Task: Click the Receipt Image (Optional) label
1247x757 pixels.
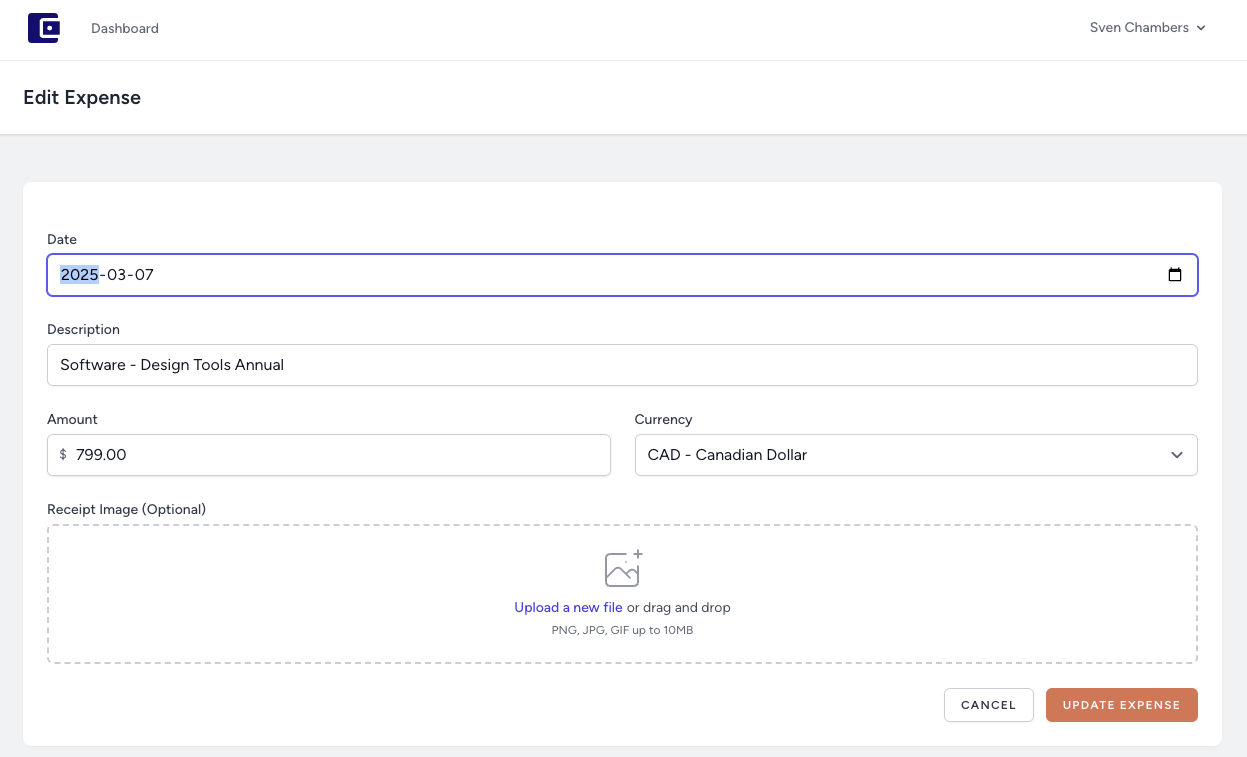Action: point(127,509)
